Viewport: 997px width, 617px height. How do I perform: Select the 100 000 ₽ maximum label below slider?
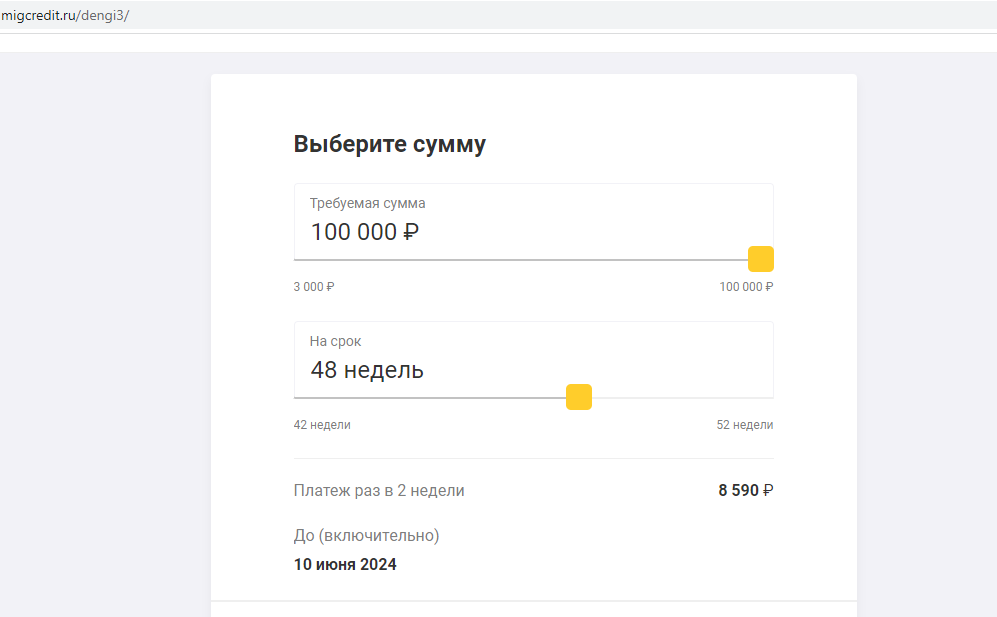click(x=746, y=287)
